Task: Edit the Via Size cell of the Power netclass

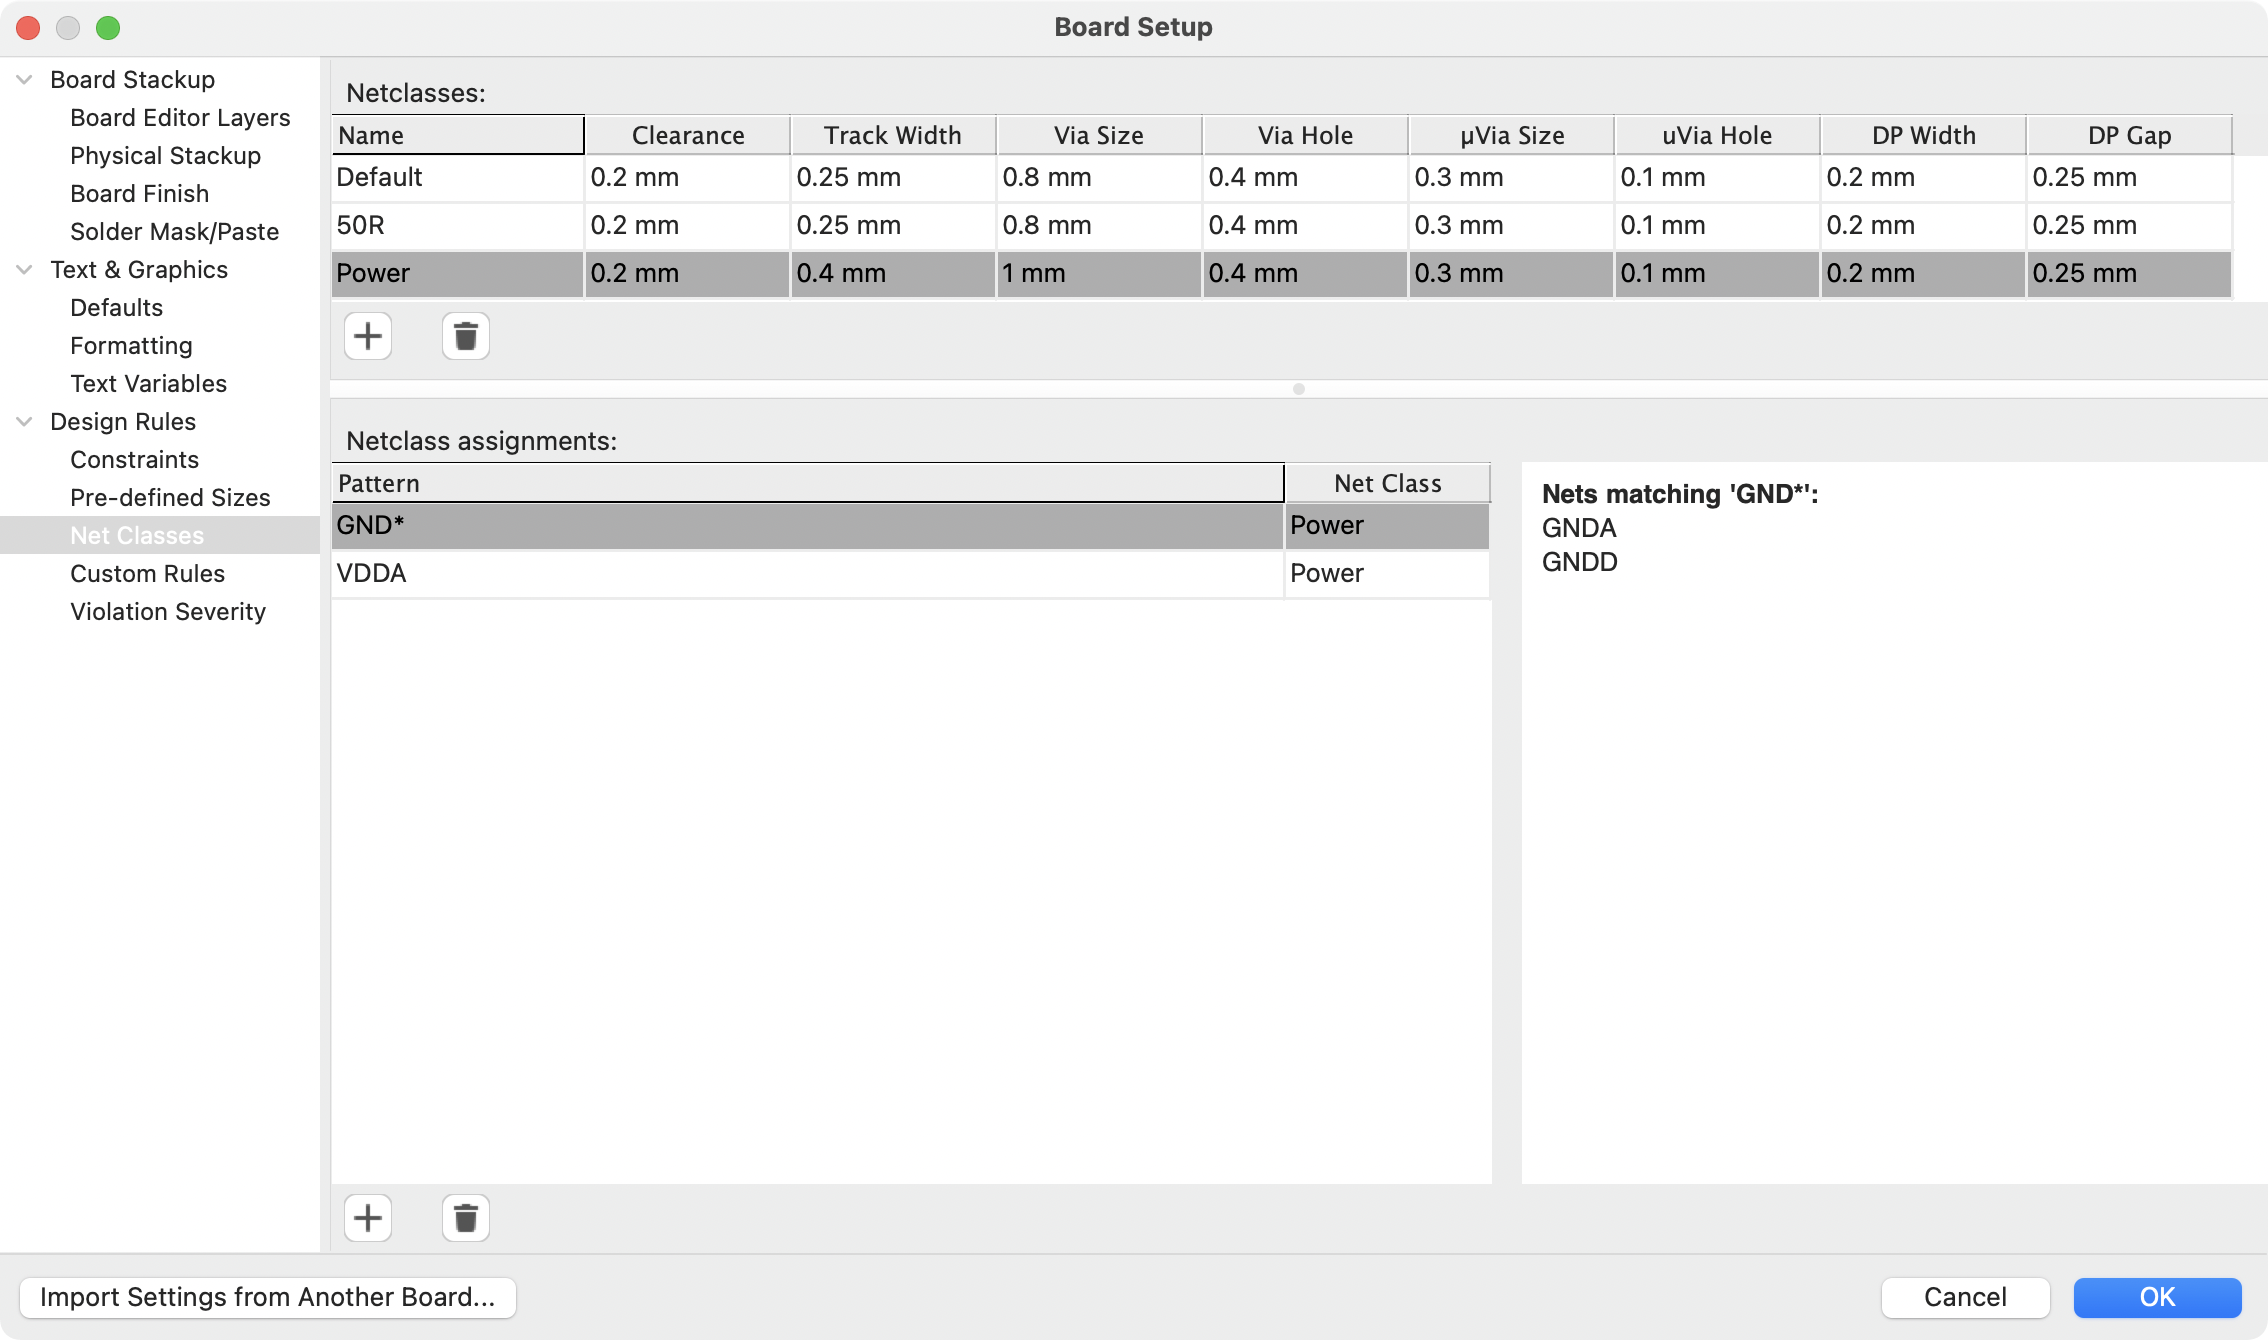Action: point(1098,273)
